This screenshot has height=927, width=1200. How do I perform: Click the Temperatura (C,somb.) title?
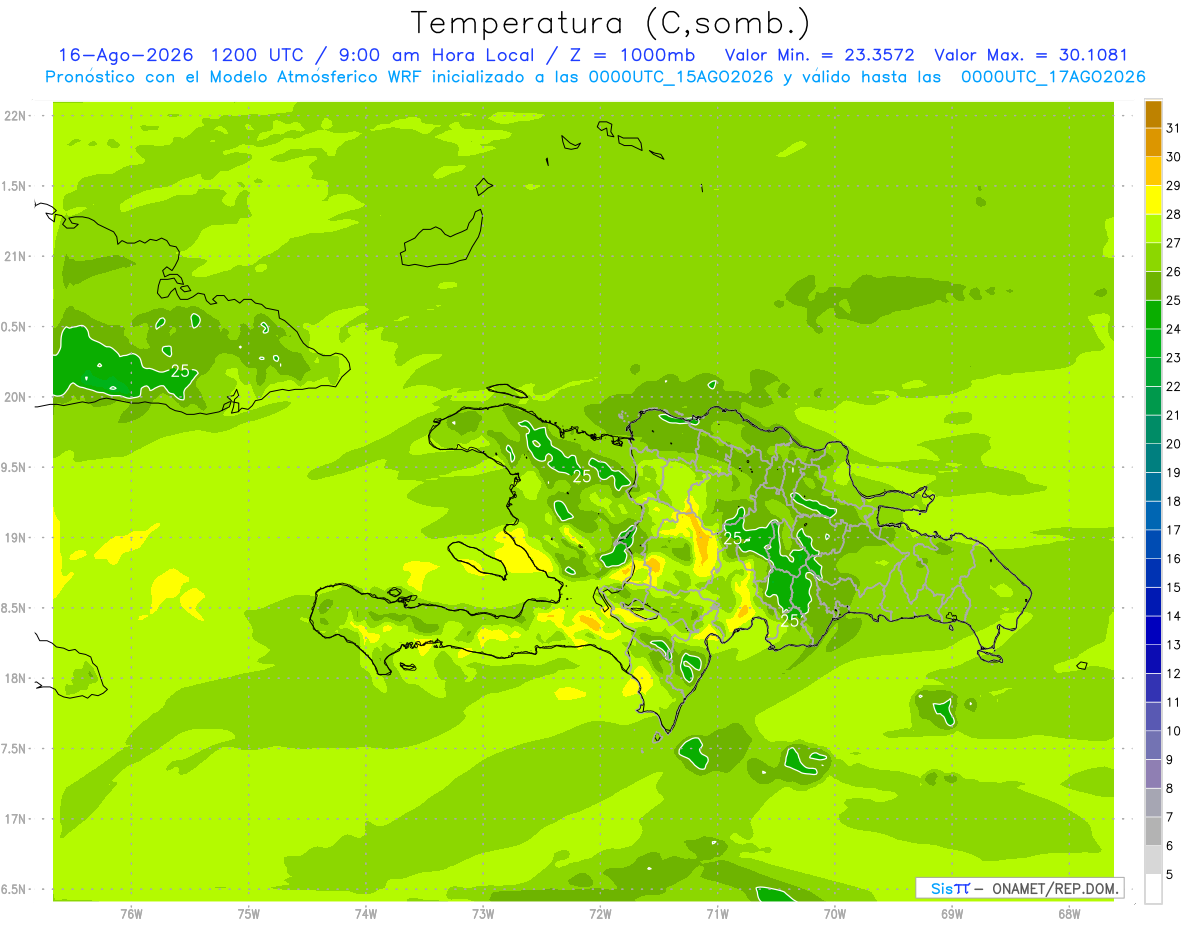pyautogui.click(x=611, y=23)
